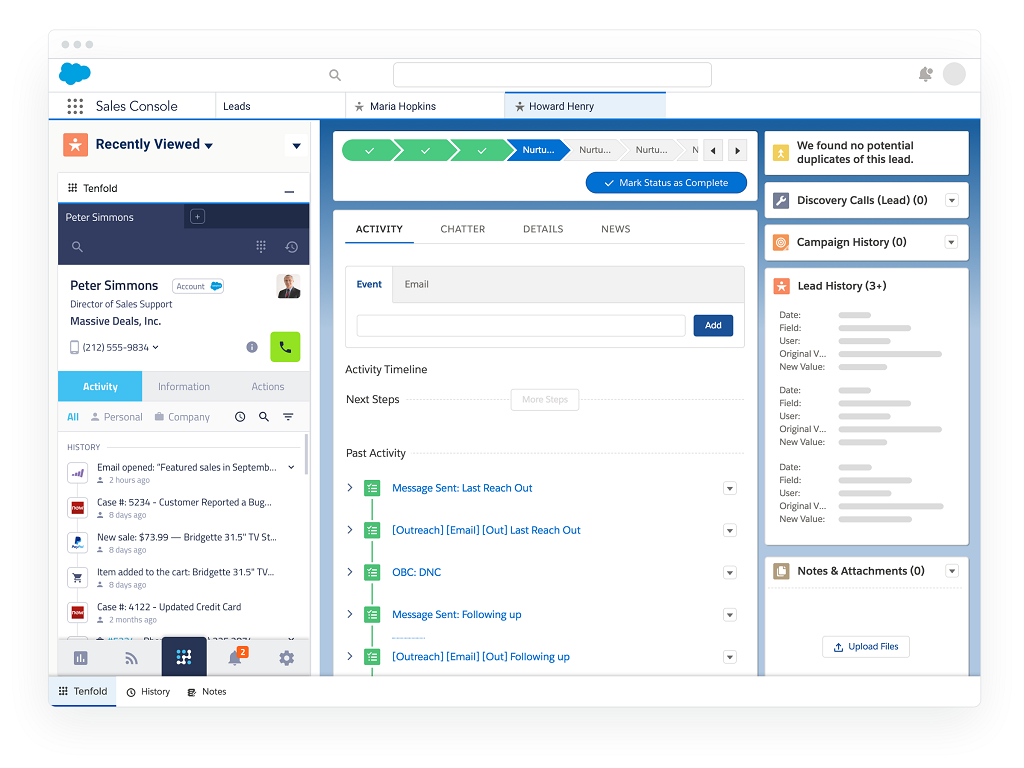
Task: Filter activity history by Personal
Action: click(x=116, y=417)
